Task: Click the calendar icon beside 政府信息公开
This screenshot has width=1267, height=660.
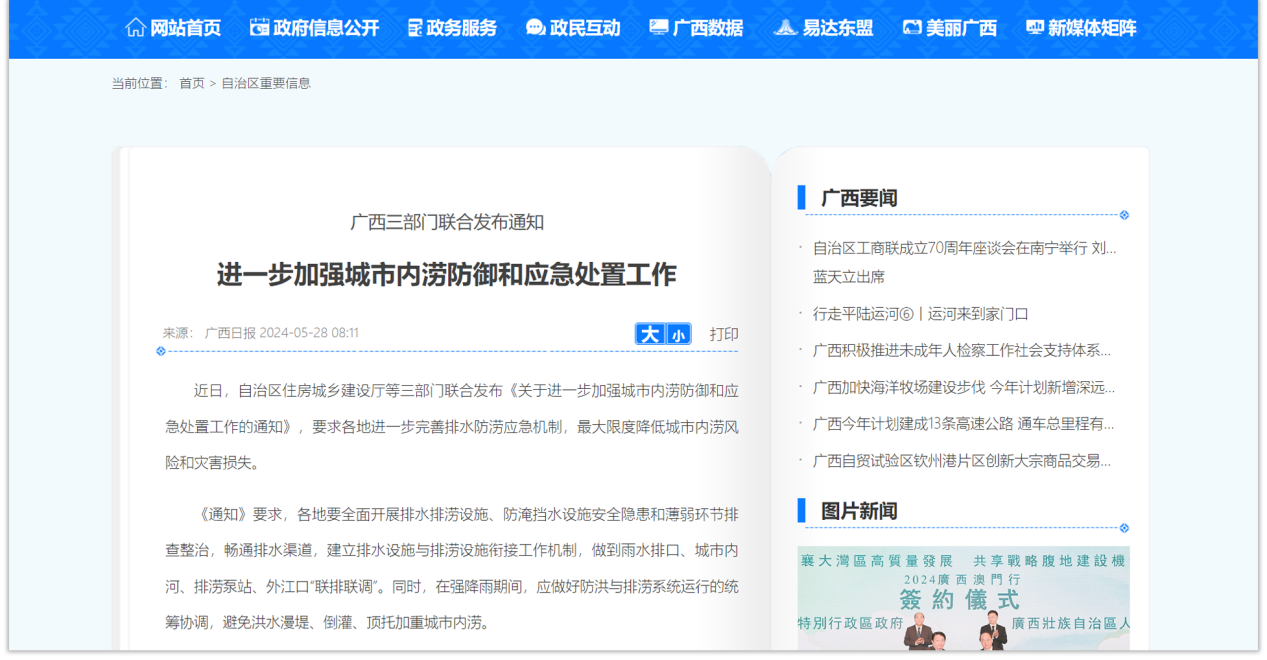Action: pyautogui.click(x=259, y=28)
